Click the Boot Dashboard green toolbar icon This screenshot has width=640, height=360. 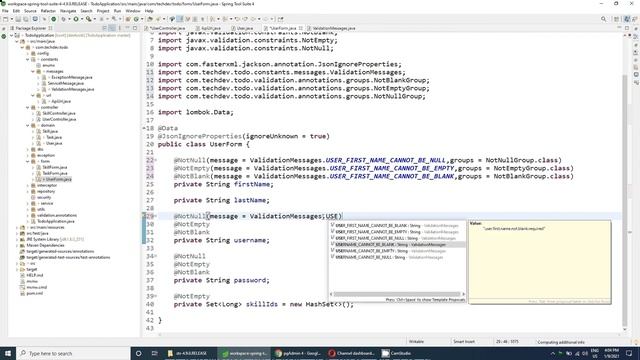(x=53, y=19)
